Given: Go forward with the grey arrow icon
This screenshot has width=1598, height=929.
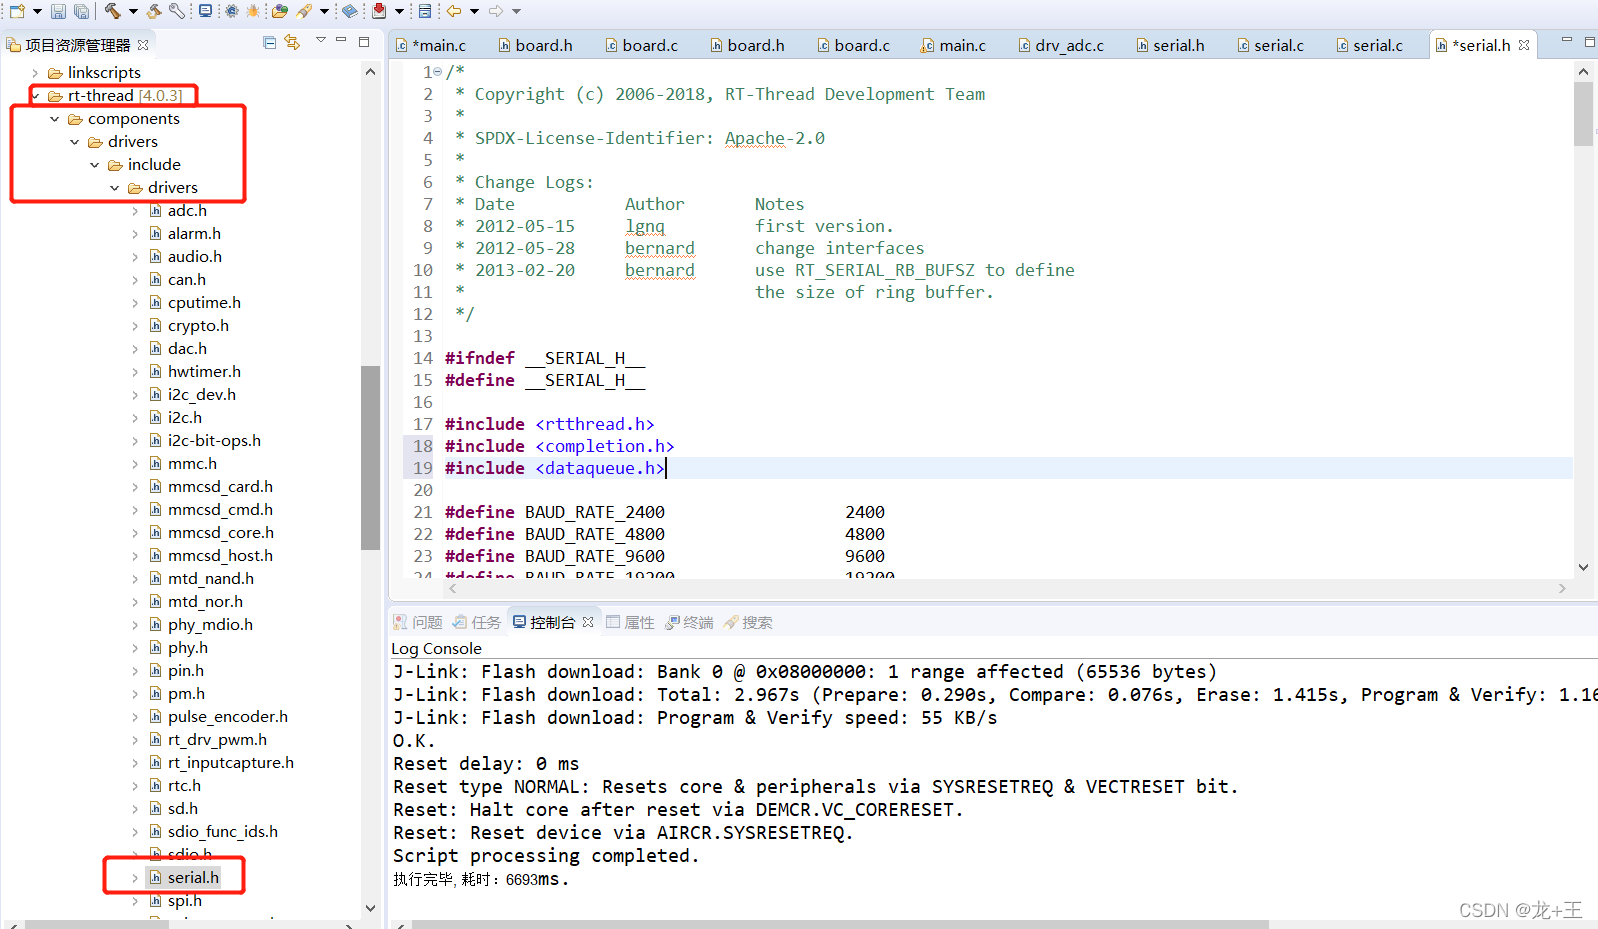Looking at the screenshot, I should pyautogui.click(x=496, y=11).
